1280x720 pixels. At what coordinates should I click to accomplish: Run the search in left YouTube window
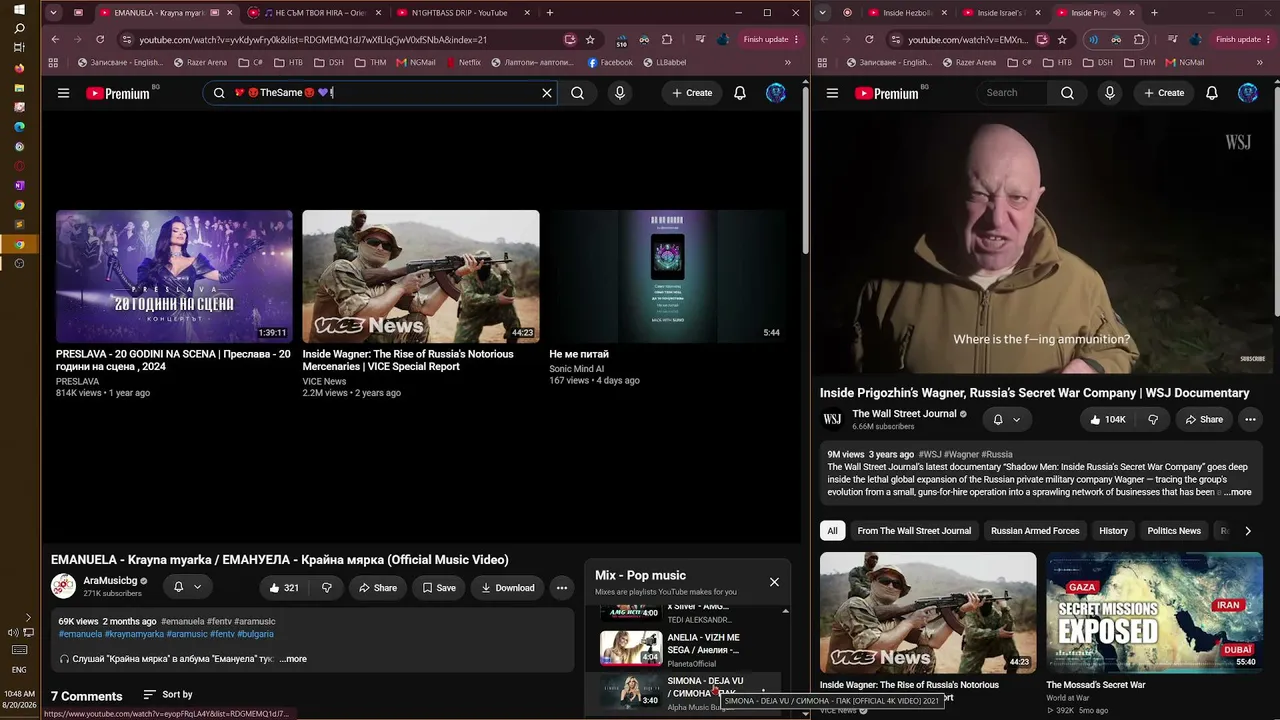577,93
